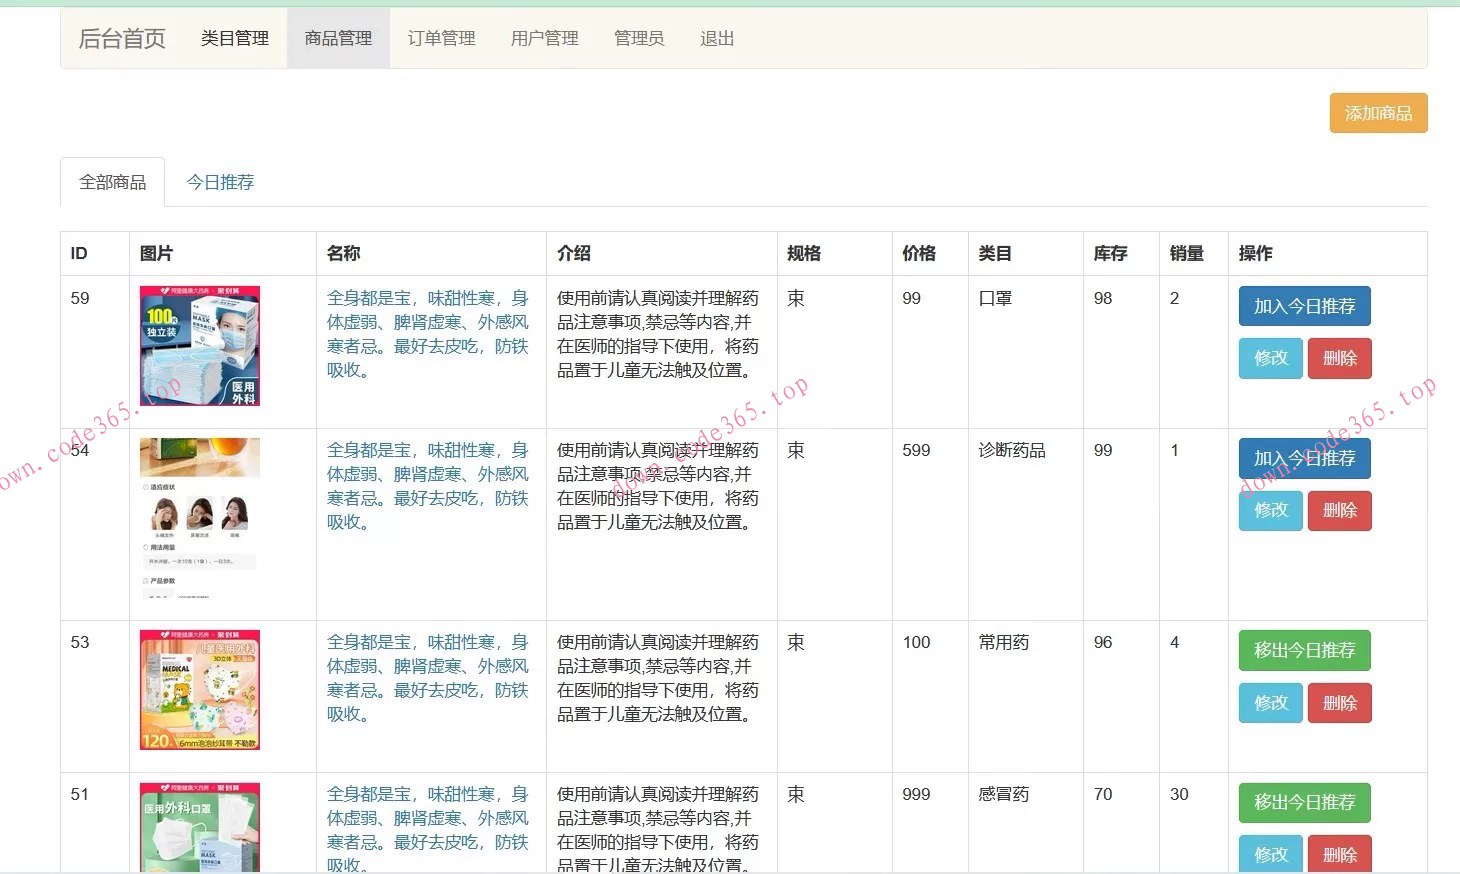1460x874 pixels.
Task: Open the 后台首页 menu item
Action: click(120, 38)
